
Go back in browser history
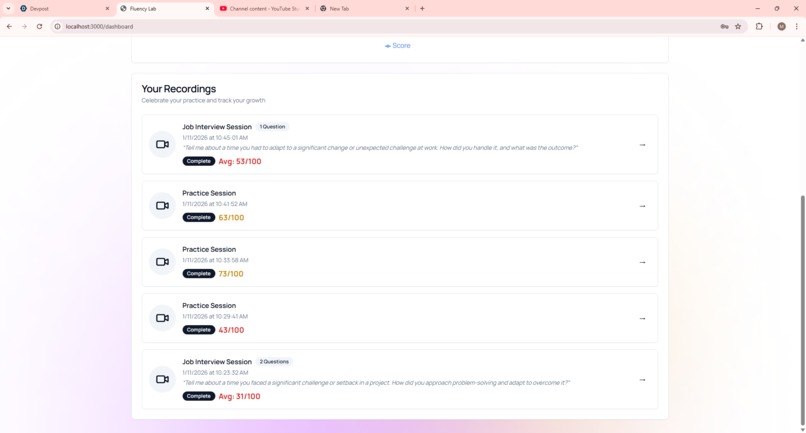pos(9,26)
